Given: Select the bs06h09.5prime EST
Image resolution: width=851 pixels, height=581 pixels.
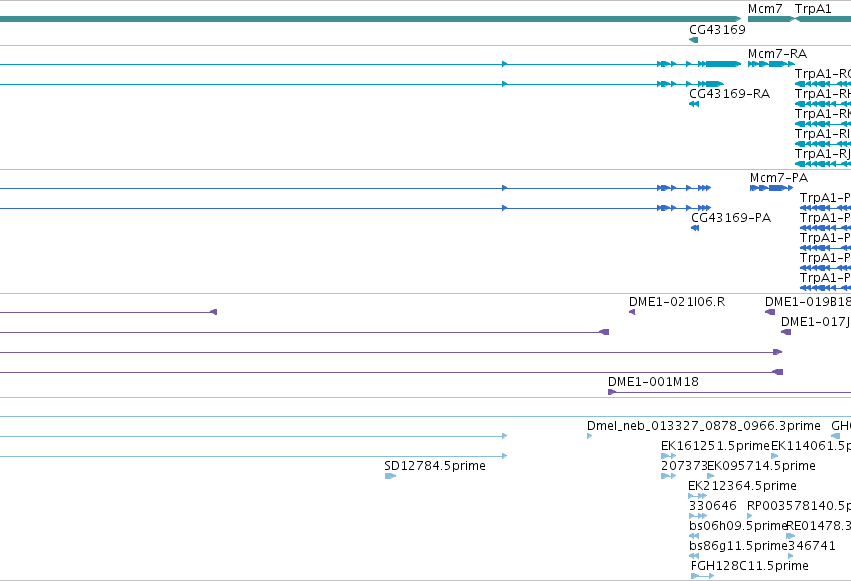Looking at the screenshot, I should 694,536.
